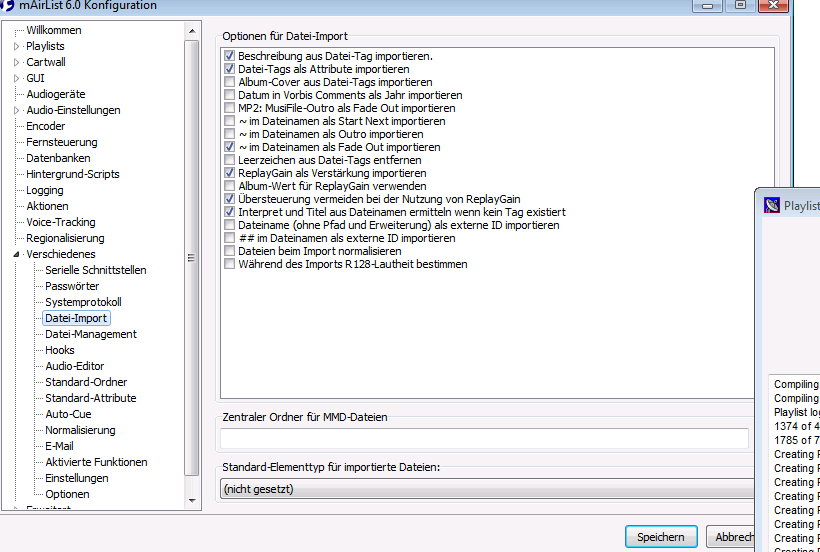Image resolution: width=820 pixels, height=552 pixels.
Task: Click the Zentraler Ordner für MMD-Dateien field
Action: (x=484, y=438)
